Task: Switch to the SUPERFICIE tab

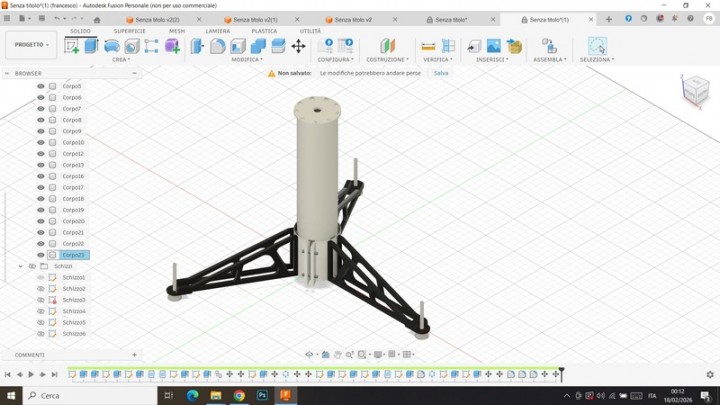Action: (x=129, y=31)
